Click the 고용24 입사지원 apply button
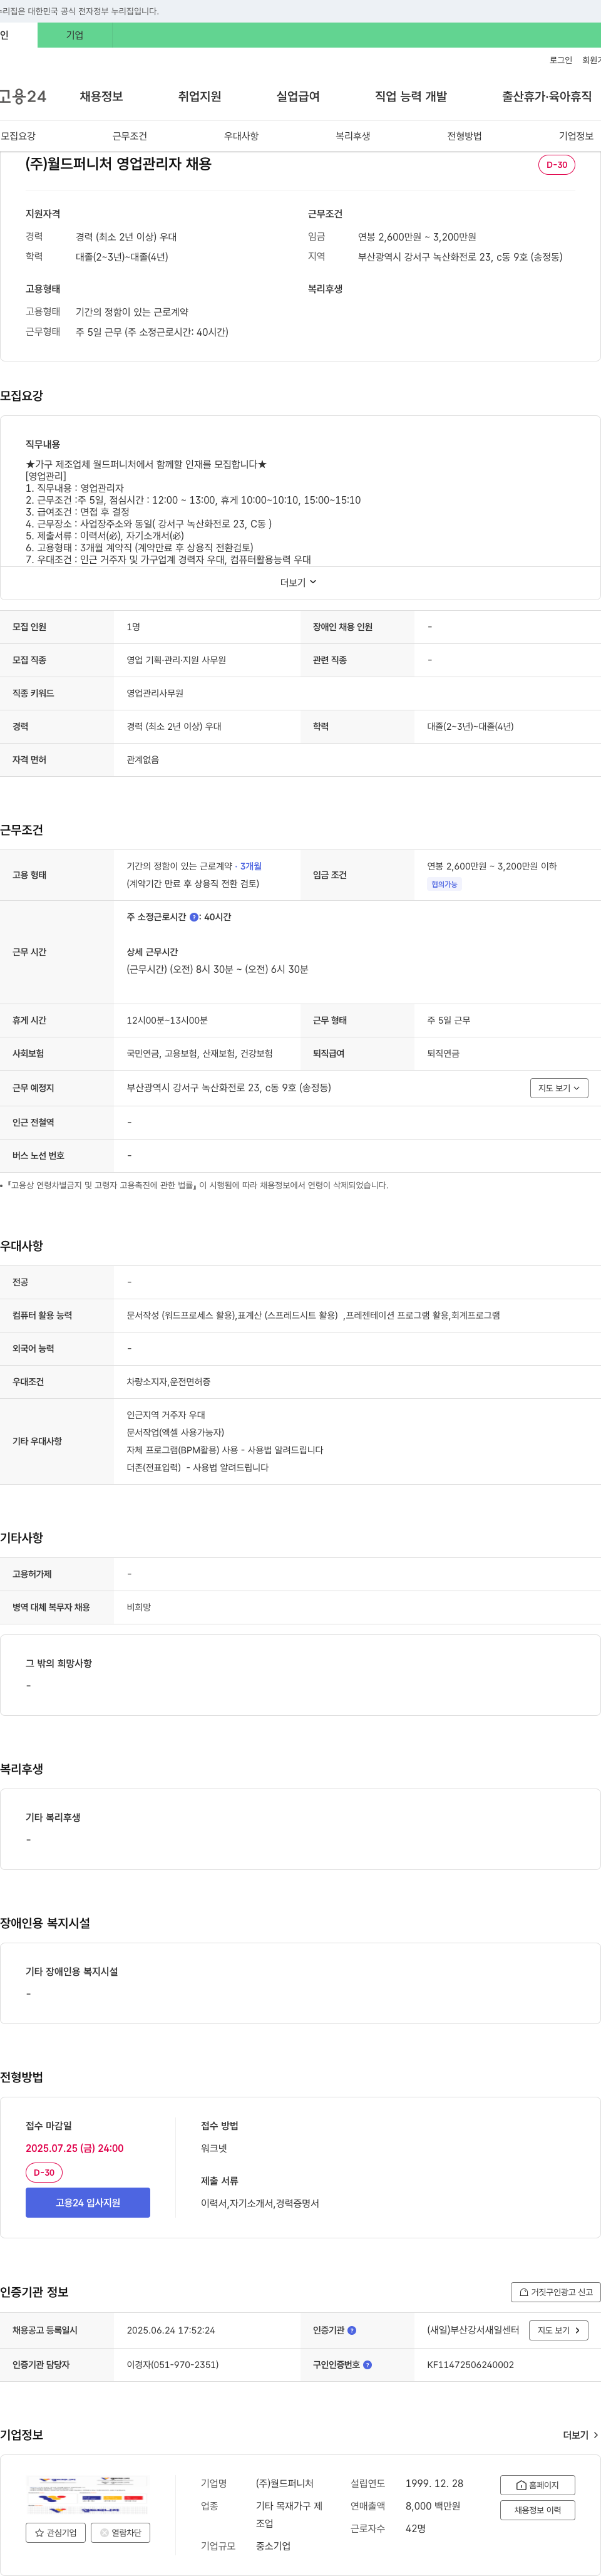Viewport: 601px width, 2576px height. tap(88, 2202)
